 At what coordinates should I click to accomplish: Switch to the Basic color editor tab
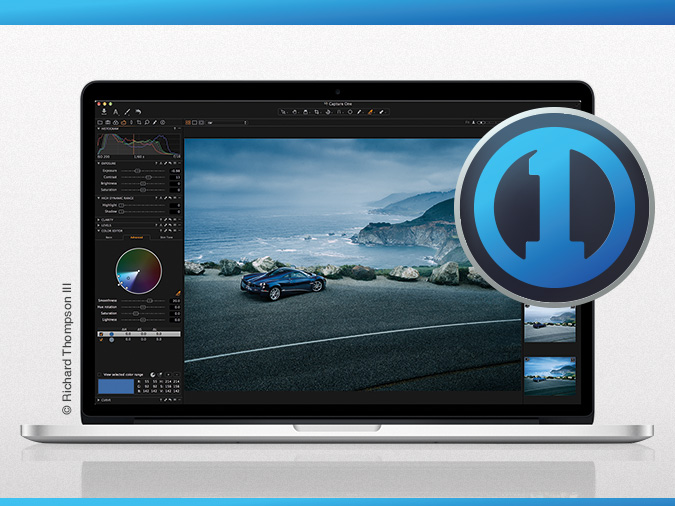pos(109,238)
